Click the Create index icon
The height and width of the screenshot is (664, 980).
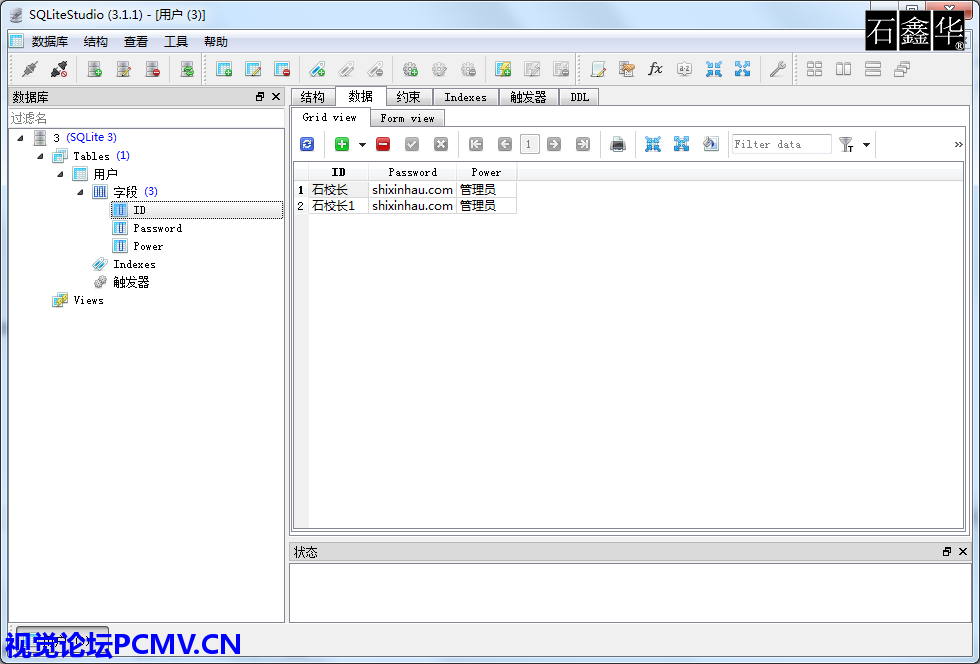point(317,69)
